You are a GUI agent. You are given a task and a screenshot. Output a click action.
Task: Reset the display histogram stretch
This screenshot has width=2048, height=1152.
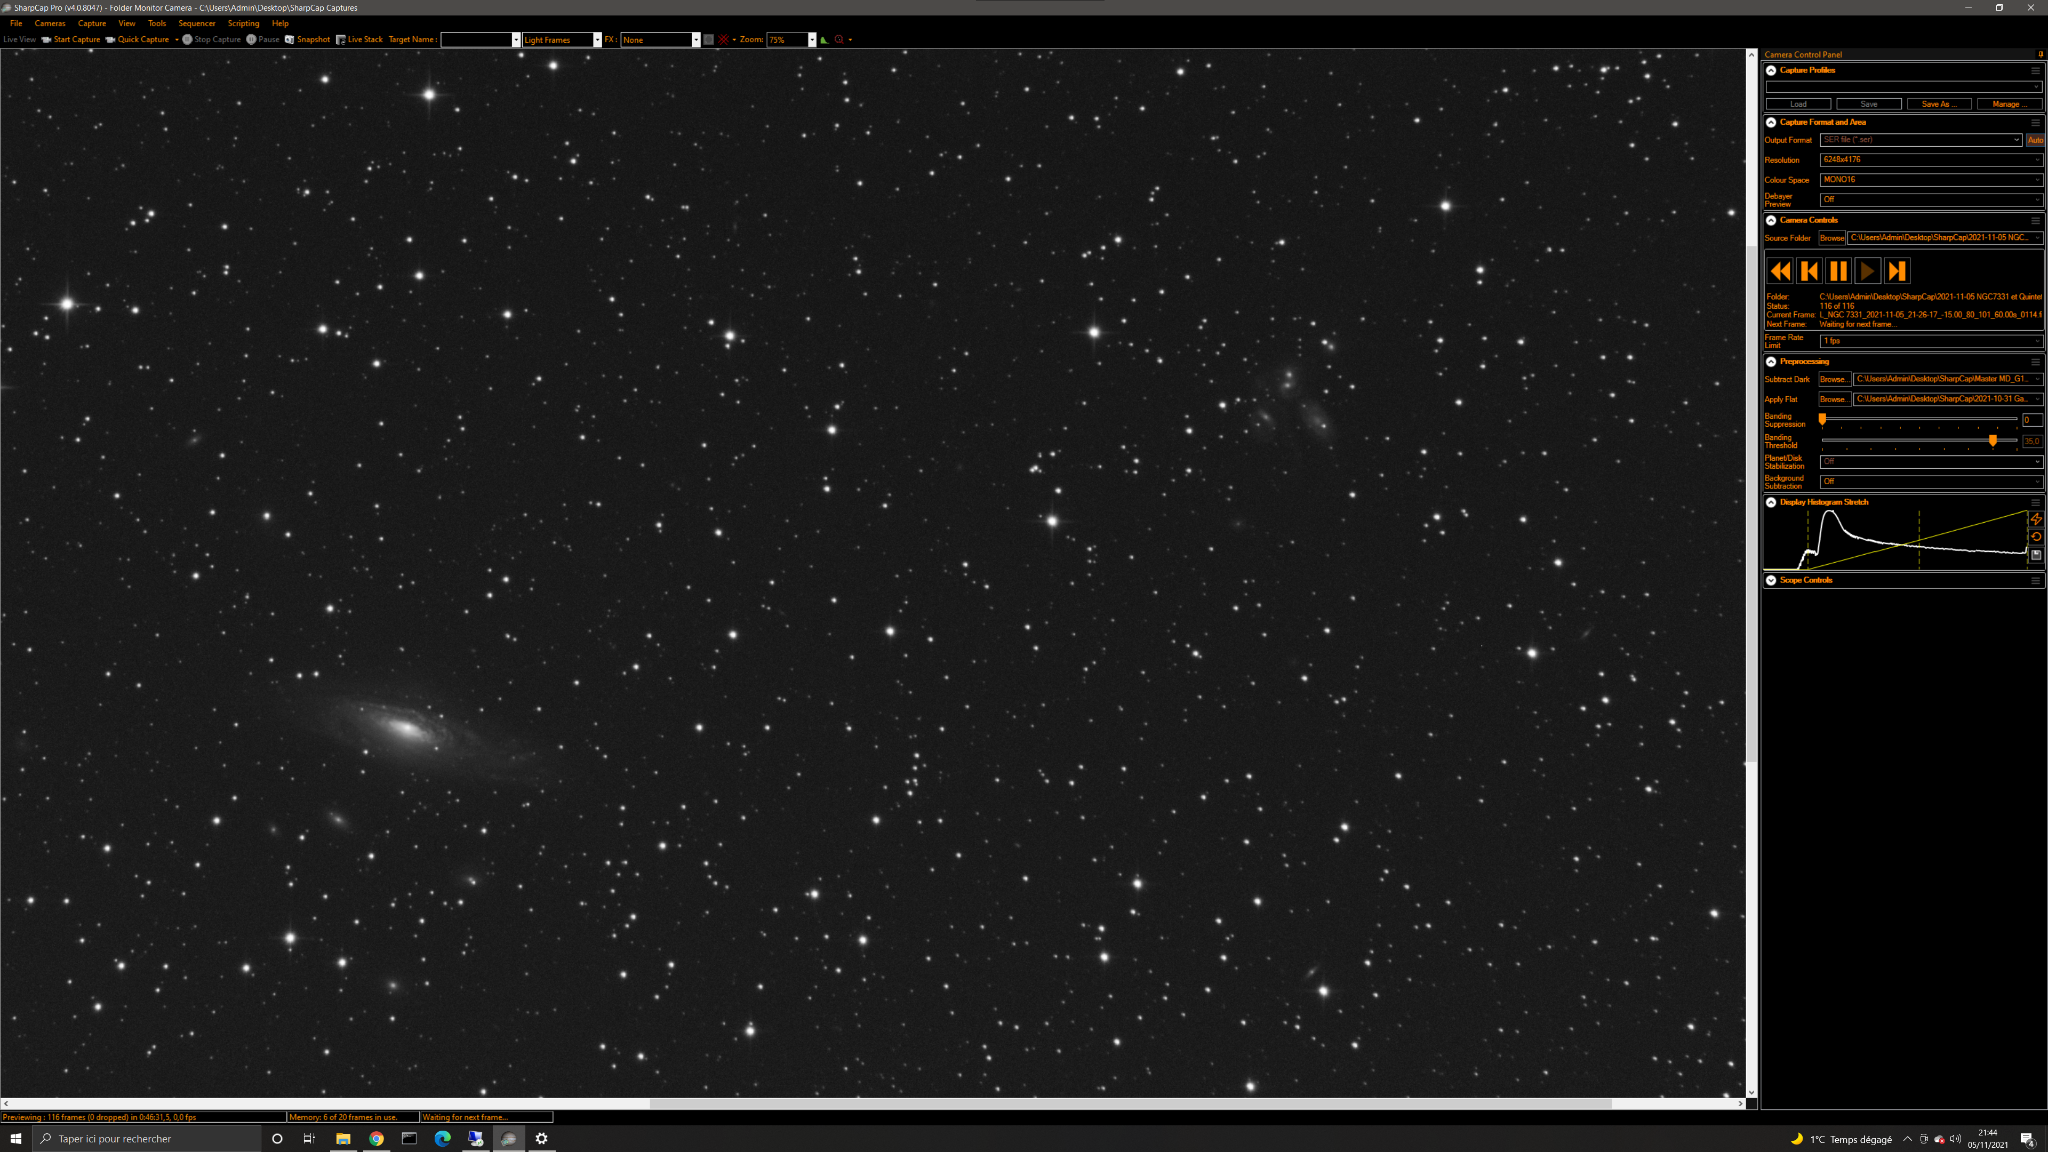(x=2036, y=537)
